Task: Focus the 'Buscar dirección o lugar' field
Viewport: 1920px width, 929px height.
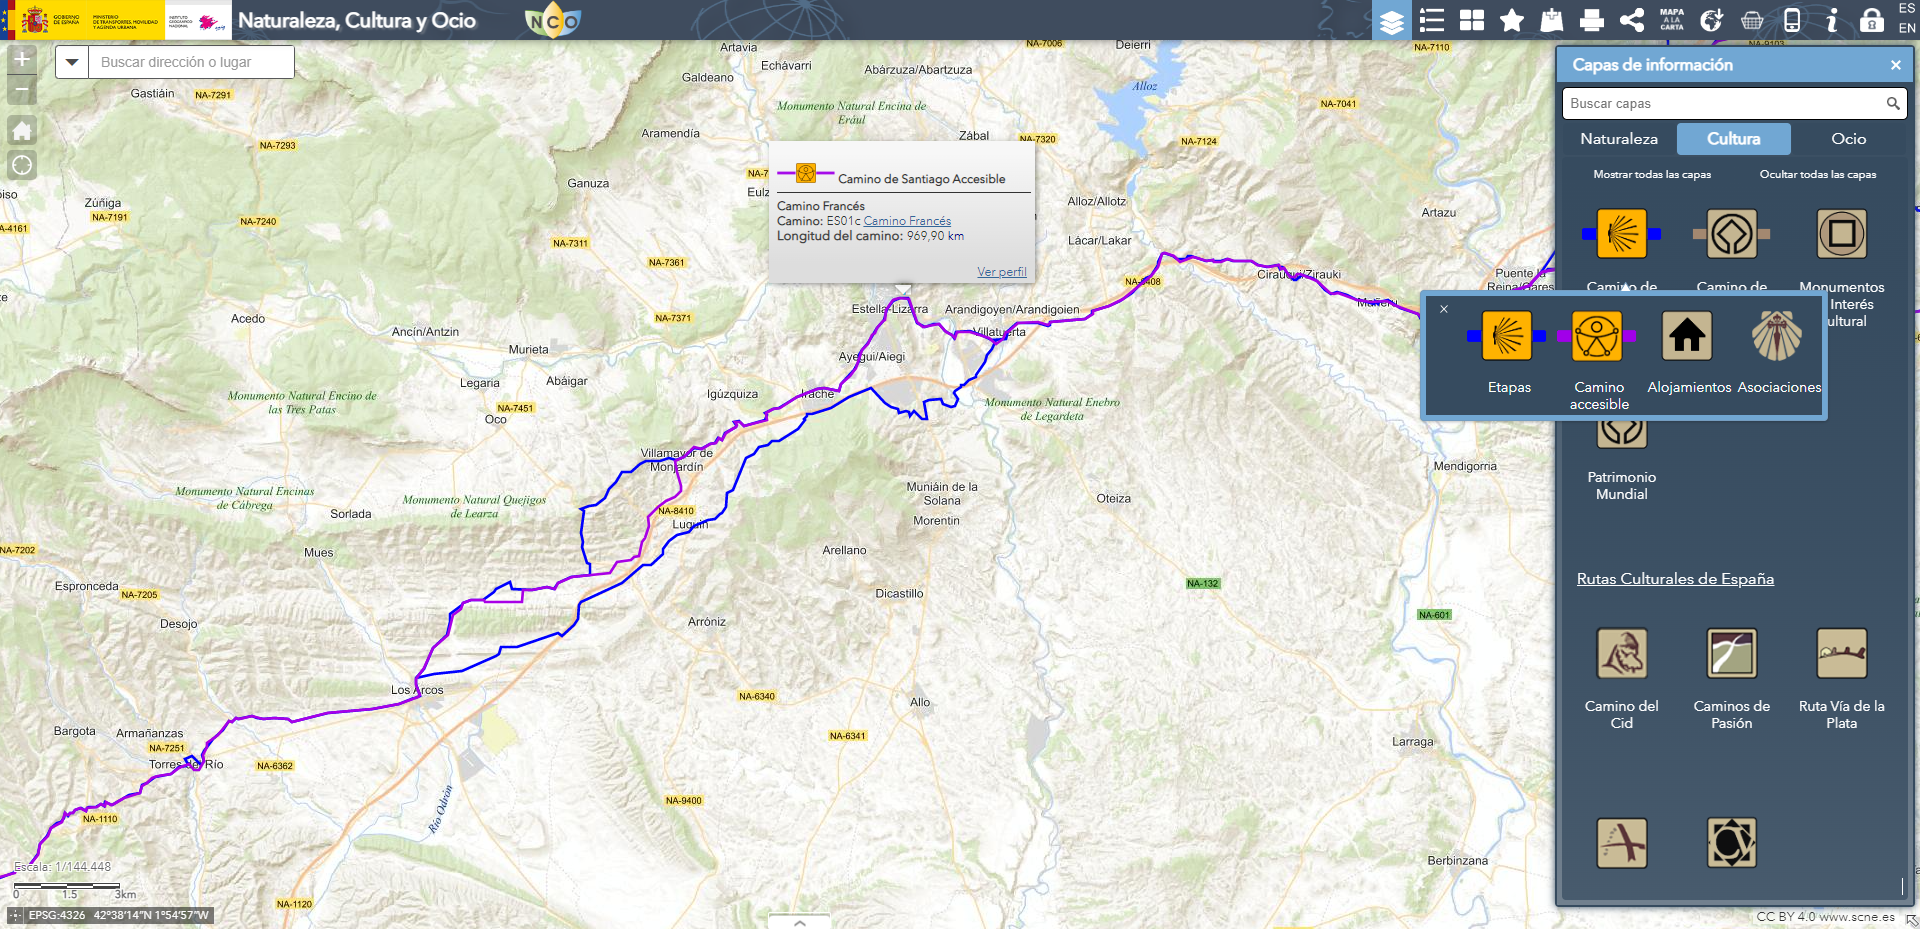Action: [191, 62]
